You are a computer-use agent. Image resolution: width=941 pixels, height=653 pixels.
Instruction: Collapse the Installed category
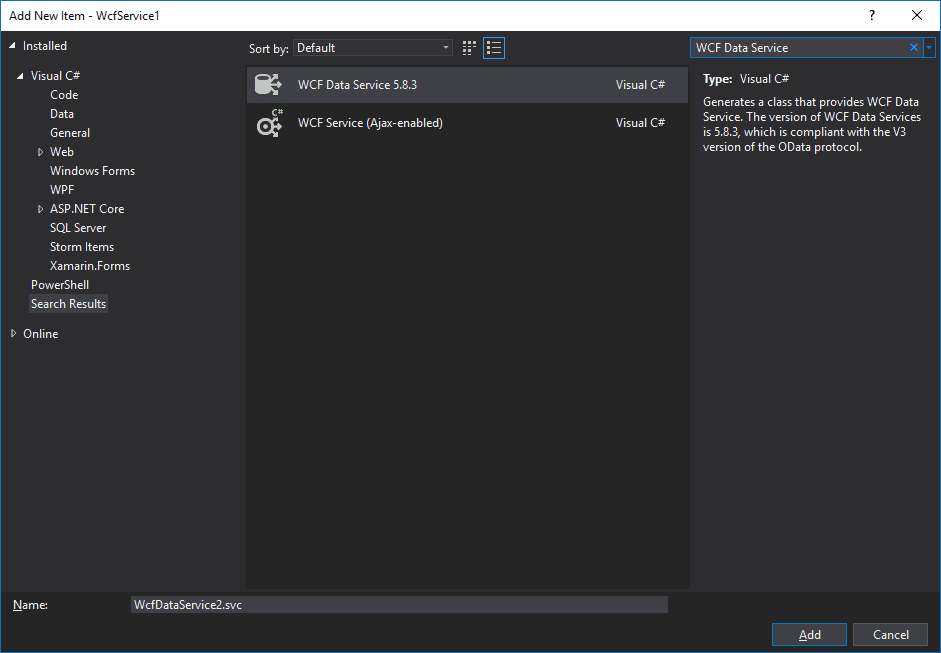(x=13, y=46)
